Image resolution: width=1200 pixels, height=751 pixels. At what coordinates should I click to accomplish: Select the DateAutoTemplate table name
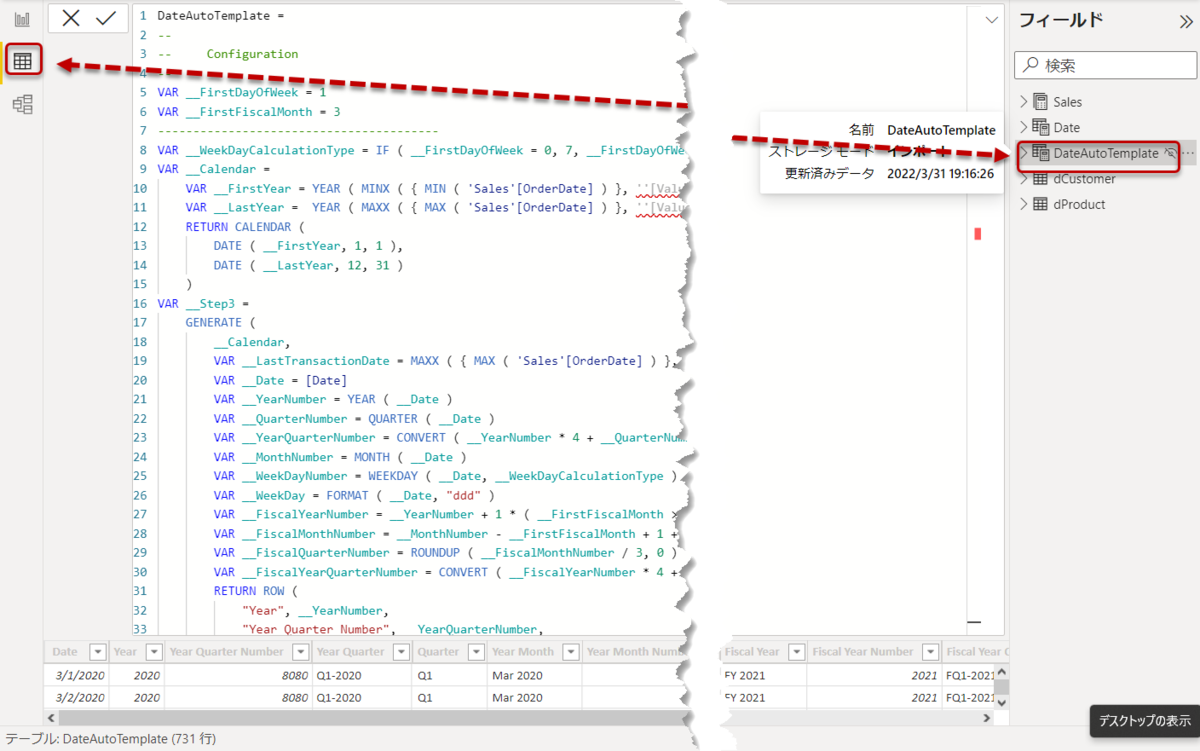pyautogui.click(x=1106, y=154)
